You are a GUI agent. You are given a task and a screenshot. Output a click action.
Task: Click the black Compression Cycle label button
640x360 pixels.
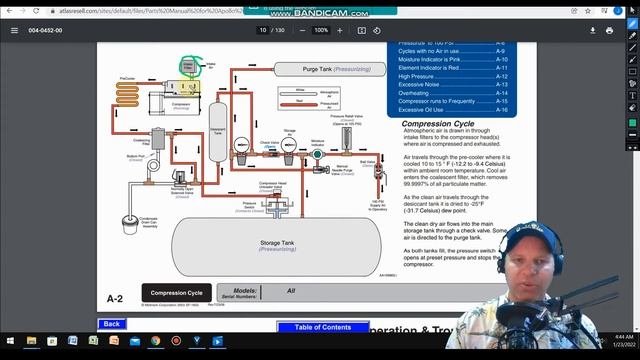tap(177, 293)
